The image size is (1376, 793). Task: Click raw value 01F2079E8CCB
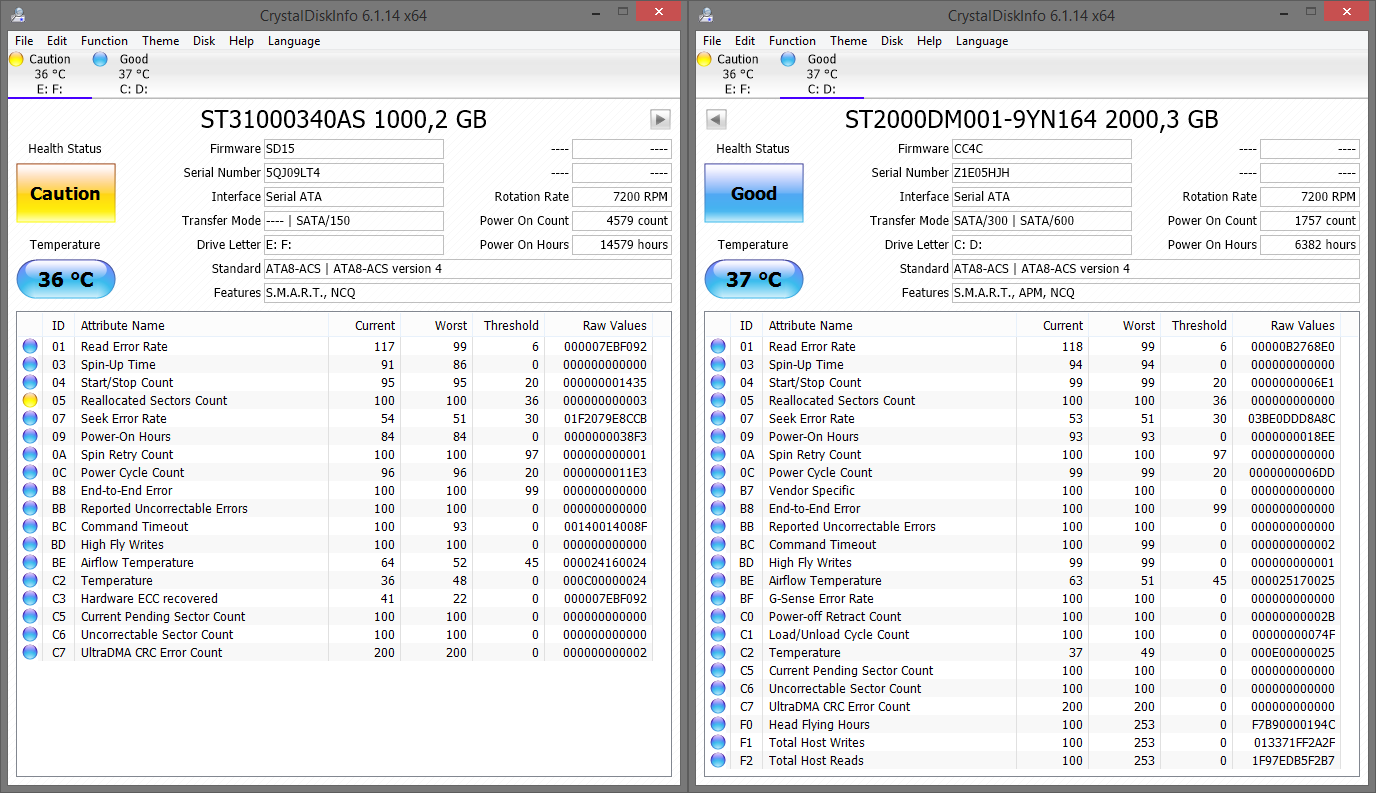(x=605, y=418)
